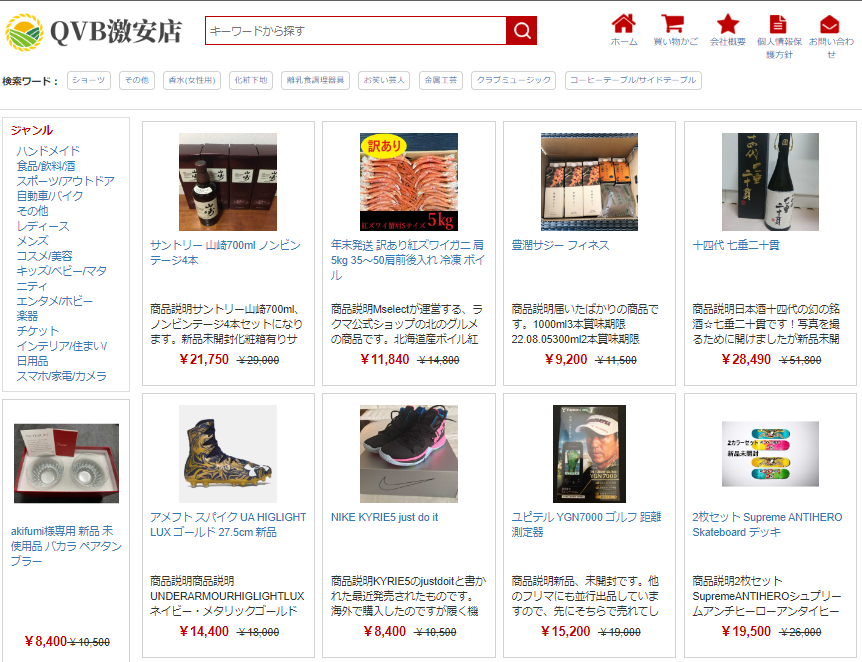Click the 商品説明サントリー山崎700ml description text
The width and height of the screenshot is (862, 662).
[226, 324]
